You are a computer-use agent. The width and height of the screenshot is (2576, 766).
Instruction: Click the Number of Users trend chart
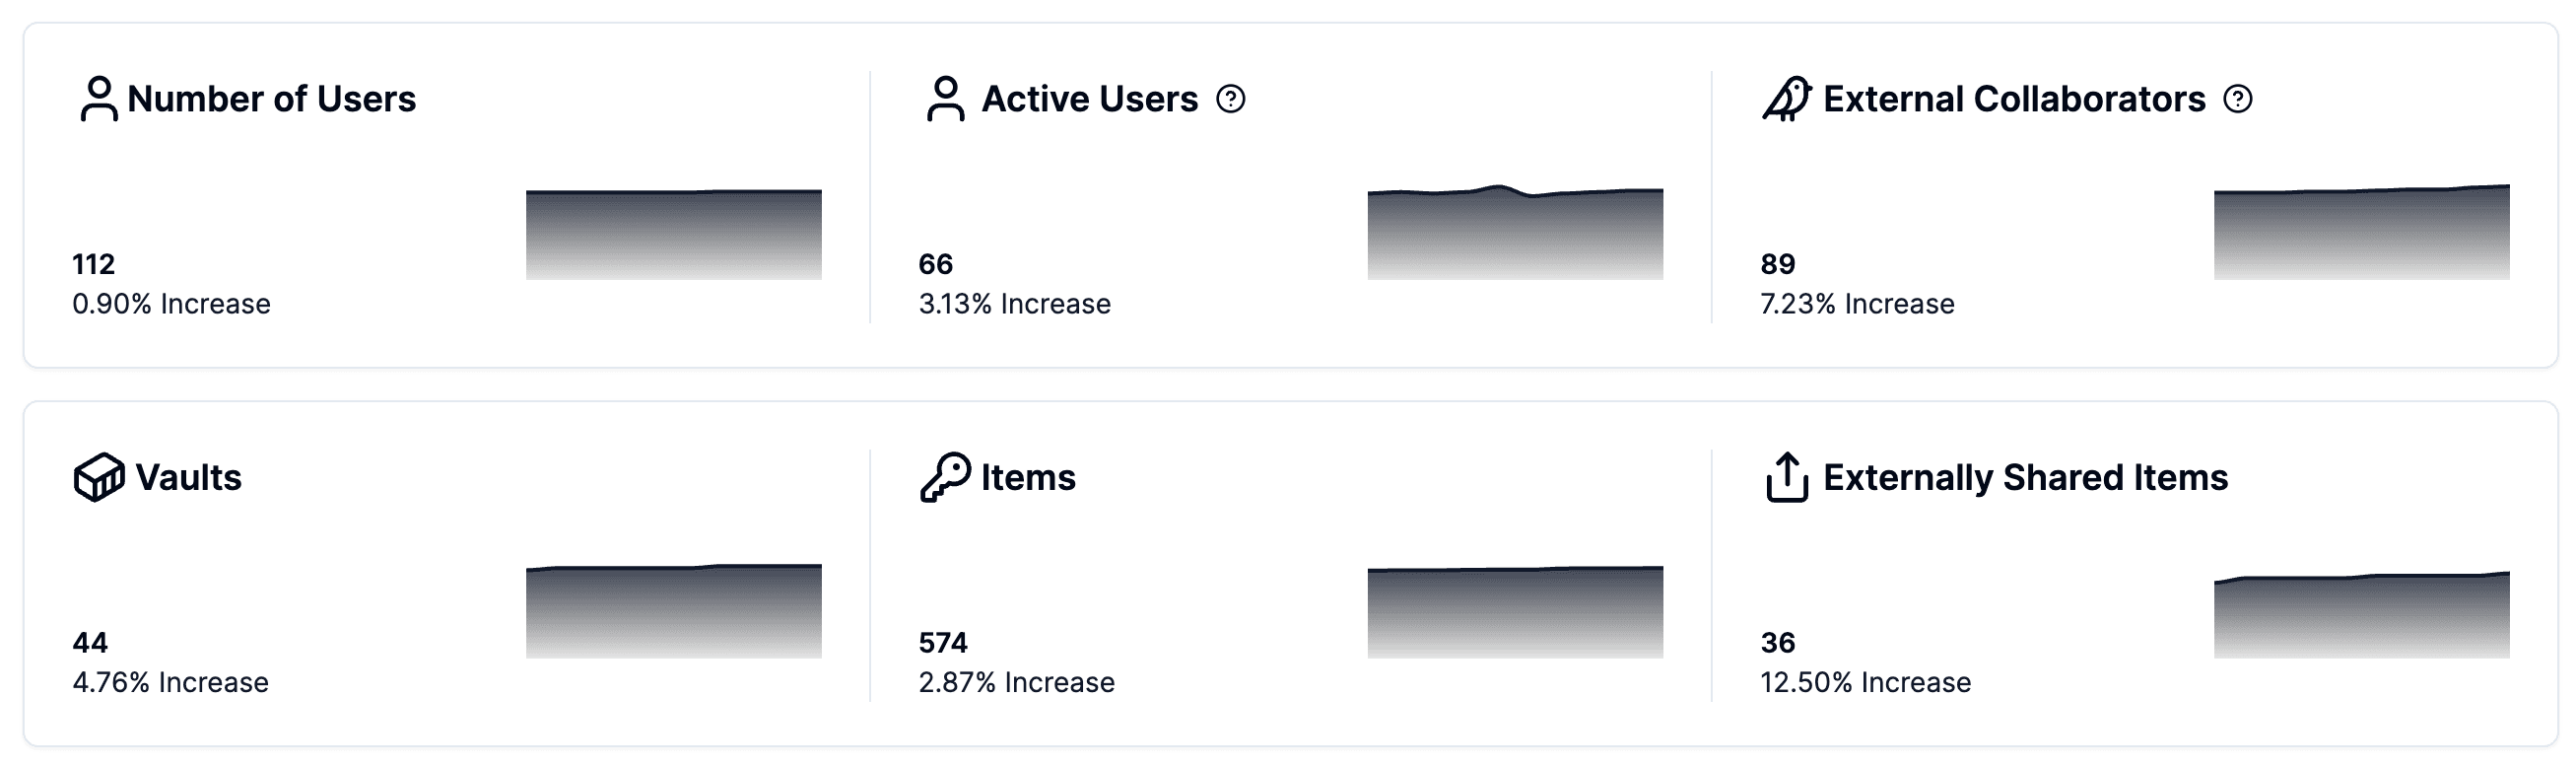673,234
